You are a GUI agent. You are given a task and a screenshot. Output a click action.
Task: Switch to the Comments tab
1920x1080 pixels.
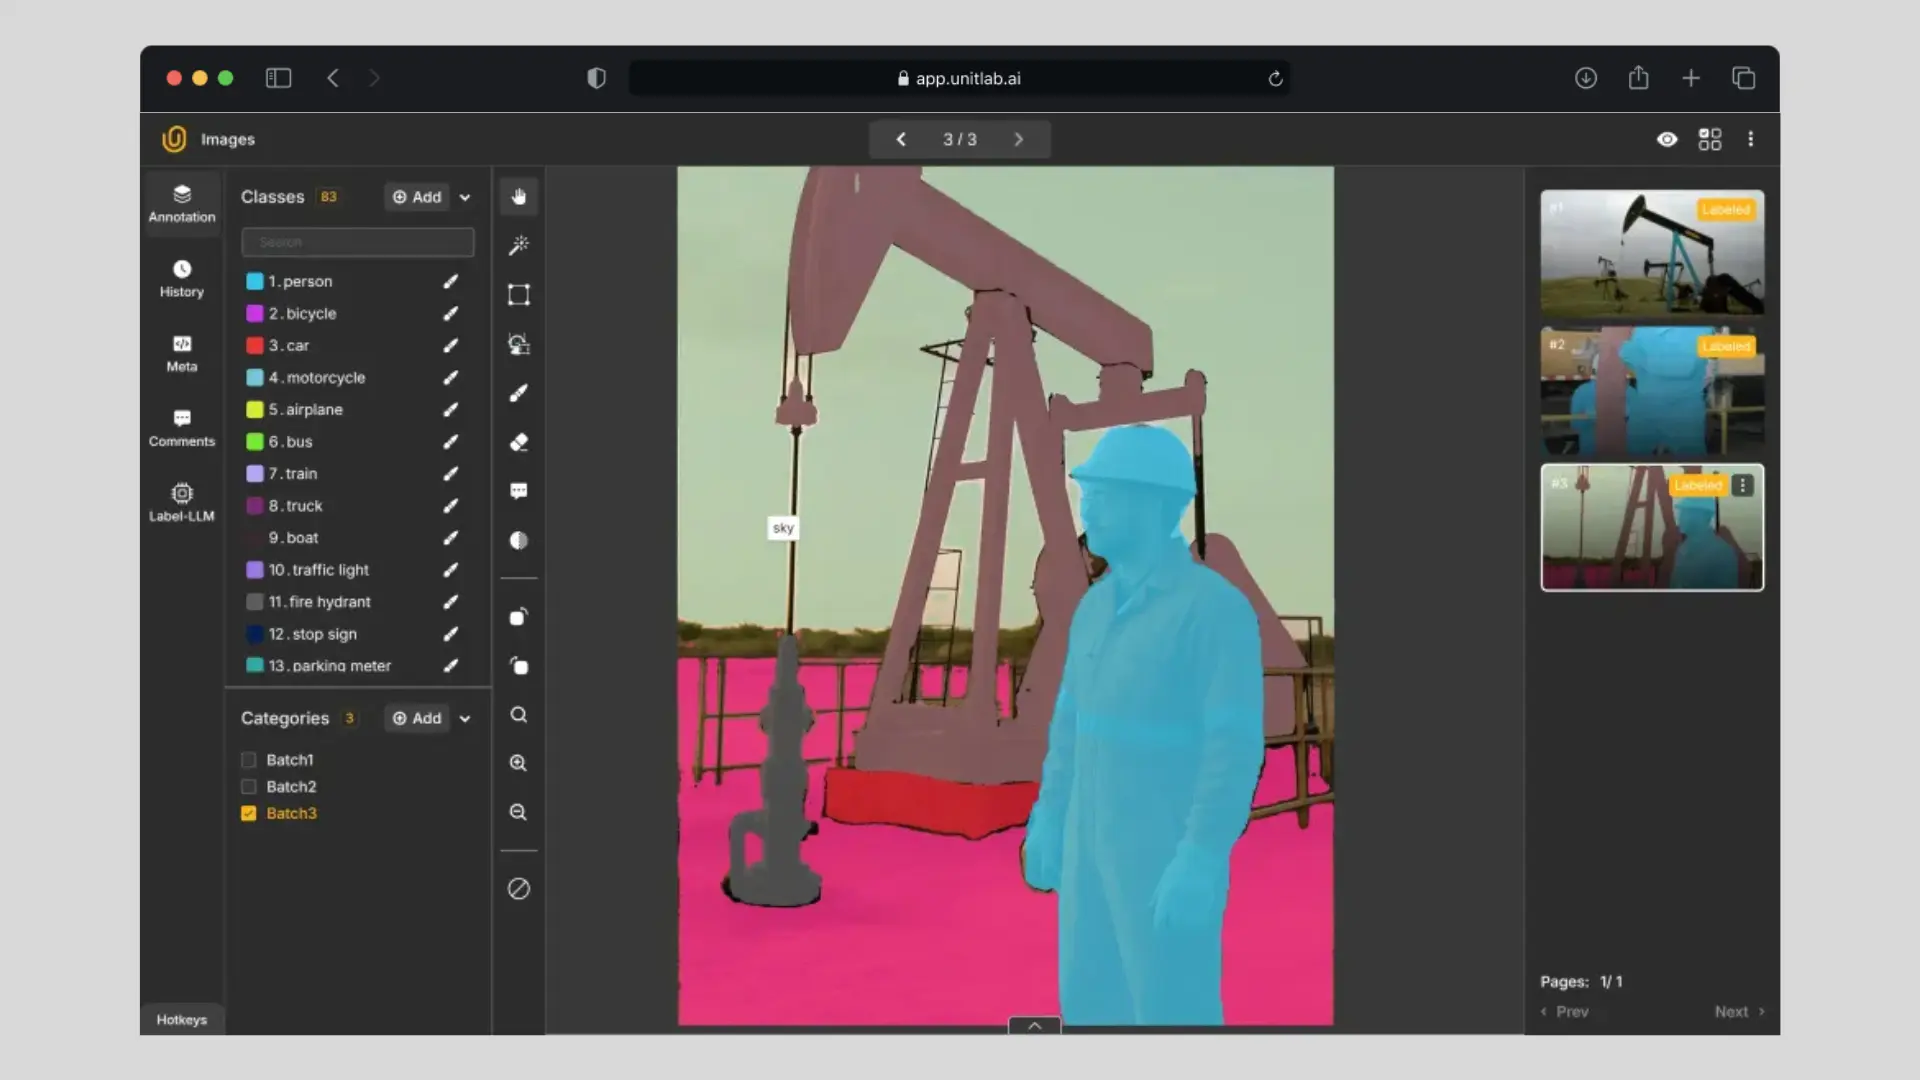[181, 427]
